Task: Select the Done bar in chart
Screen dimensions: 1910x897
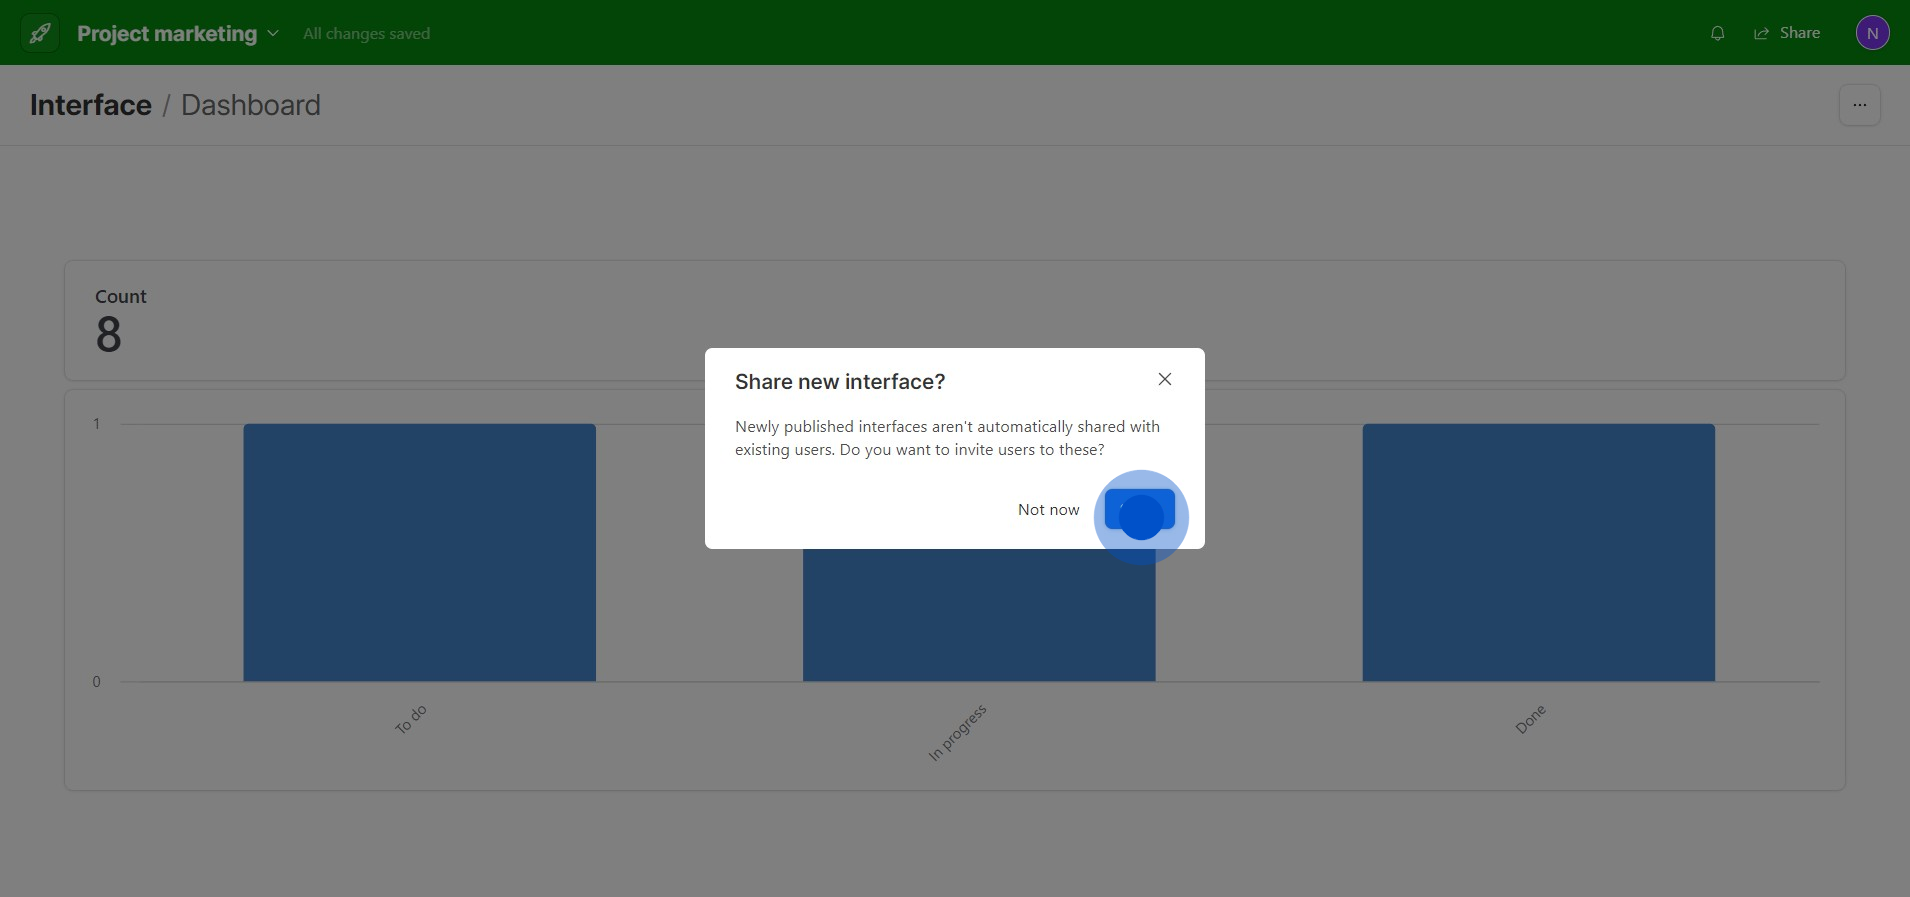Action: click(x=1538, y=552)
